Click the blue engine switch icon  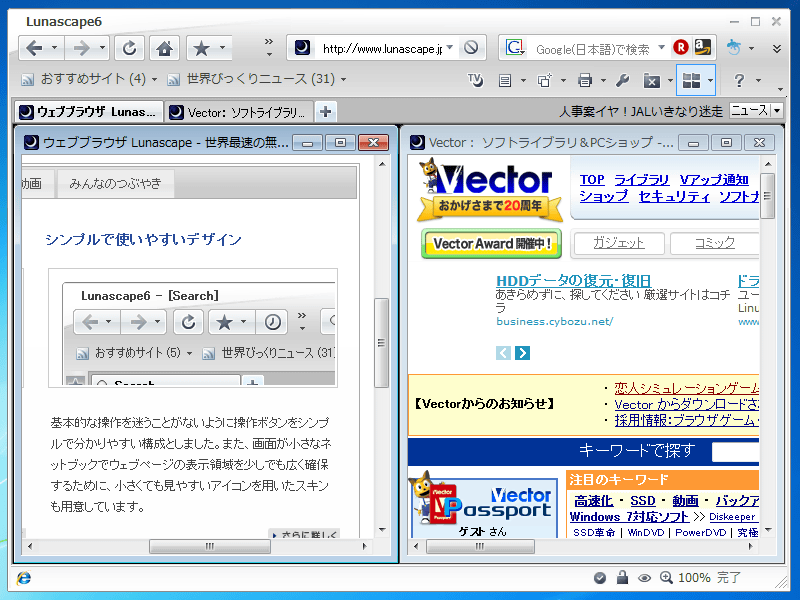click(734, 47)
